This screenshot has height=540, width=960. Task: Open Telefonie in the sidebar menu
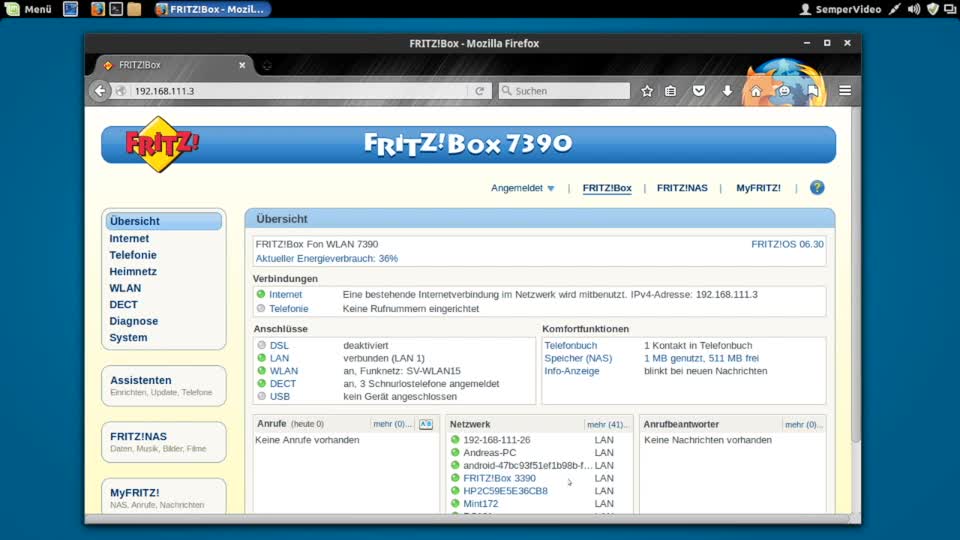[x=133, y=255]
